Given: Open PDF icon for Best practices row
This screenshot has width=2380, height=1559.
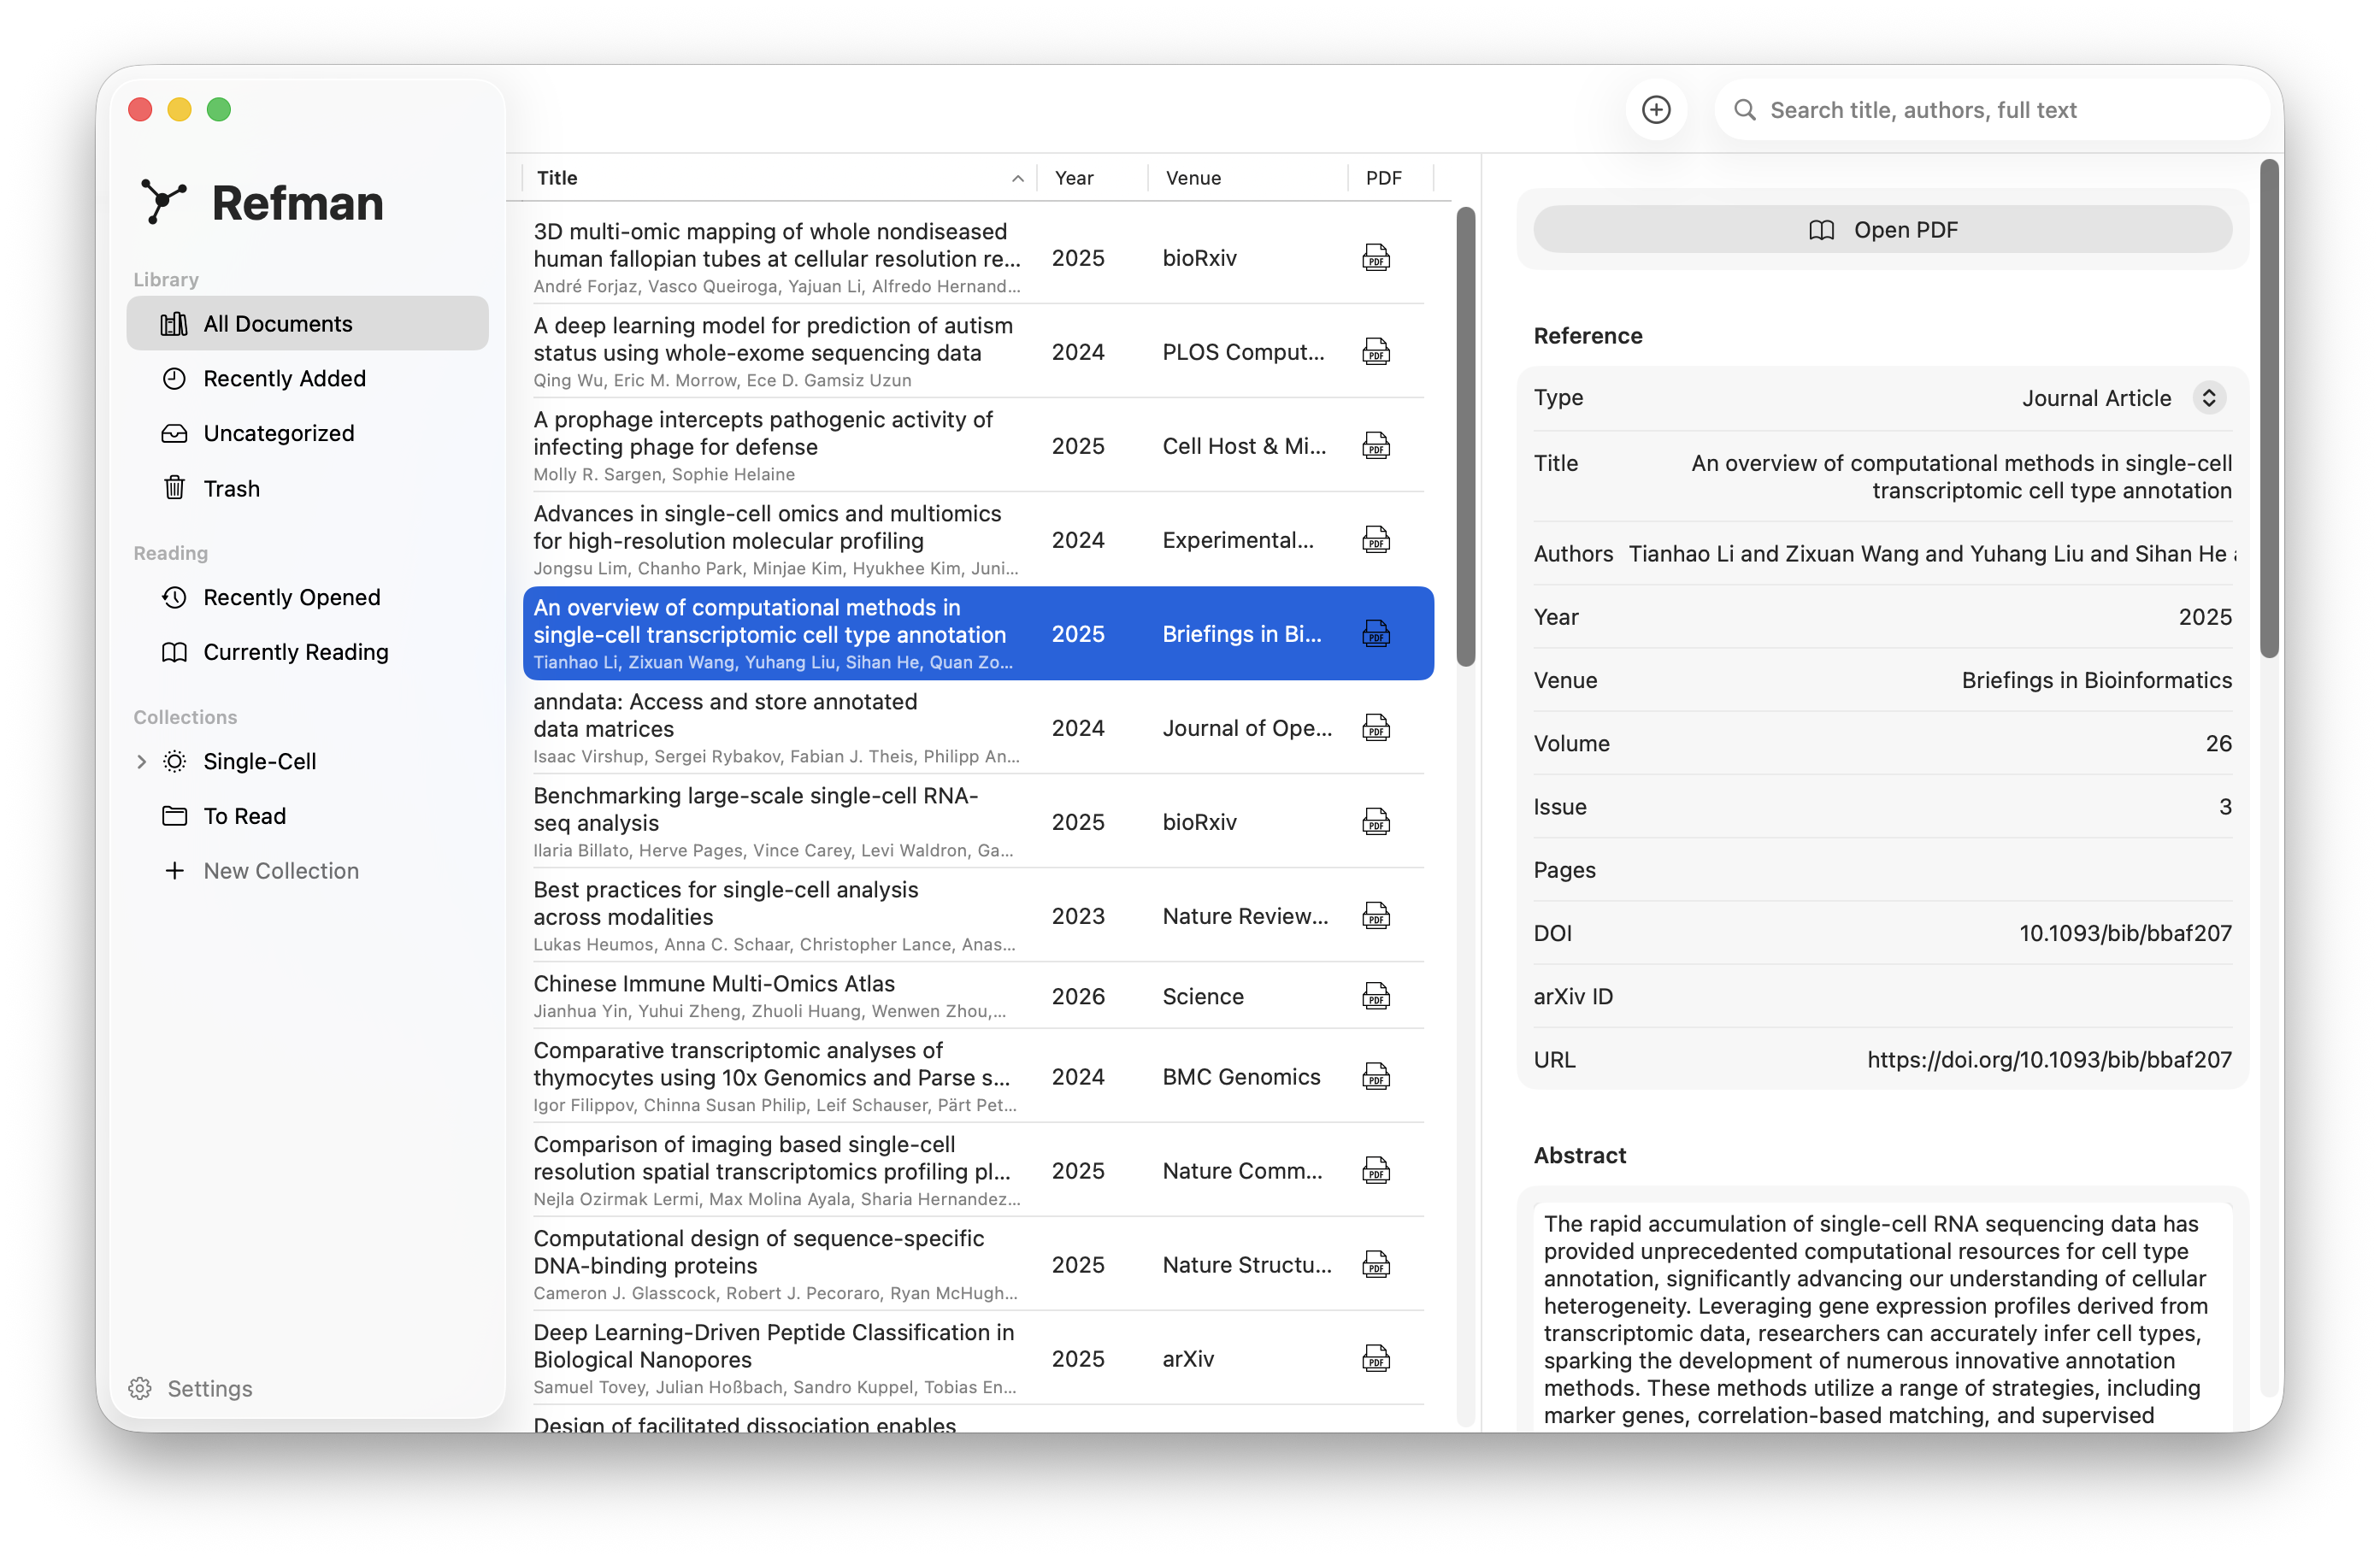Looking at the screenshot, I should tap(1376, 916).
